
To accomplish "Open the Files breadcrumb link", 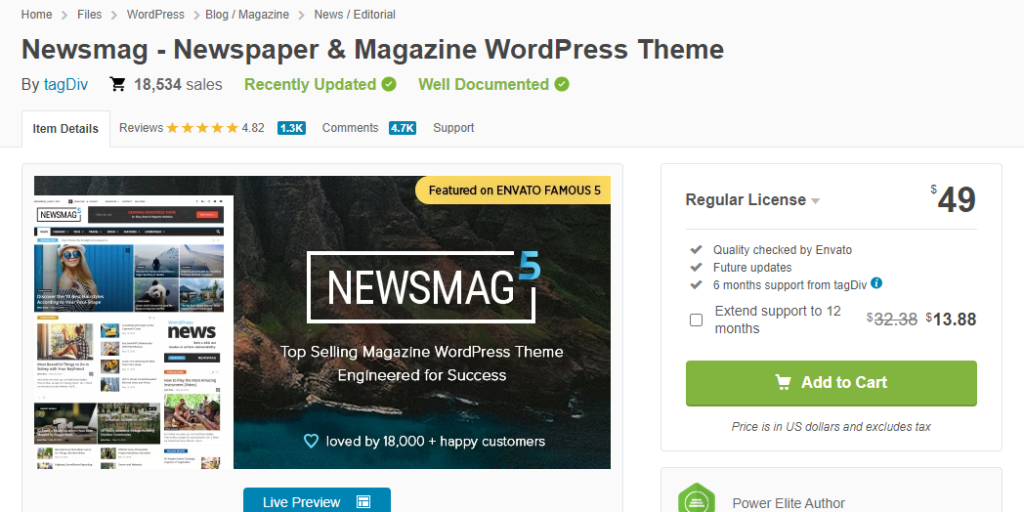I will 89,14.
